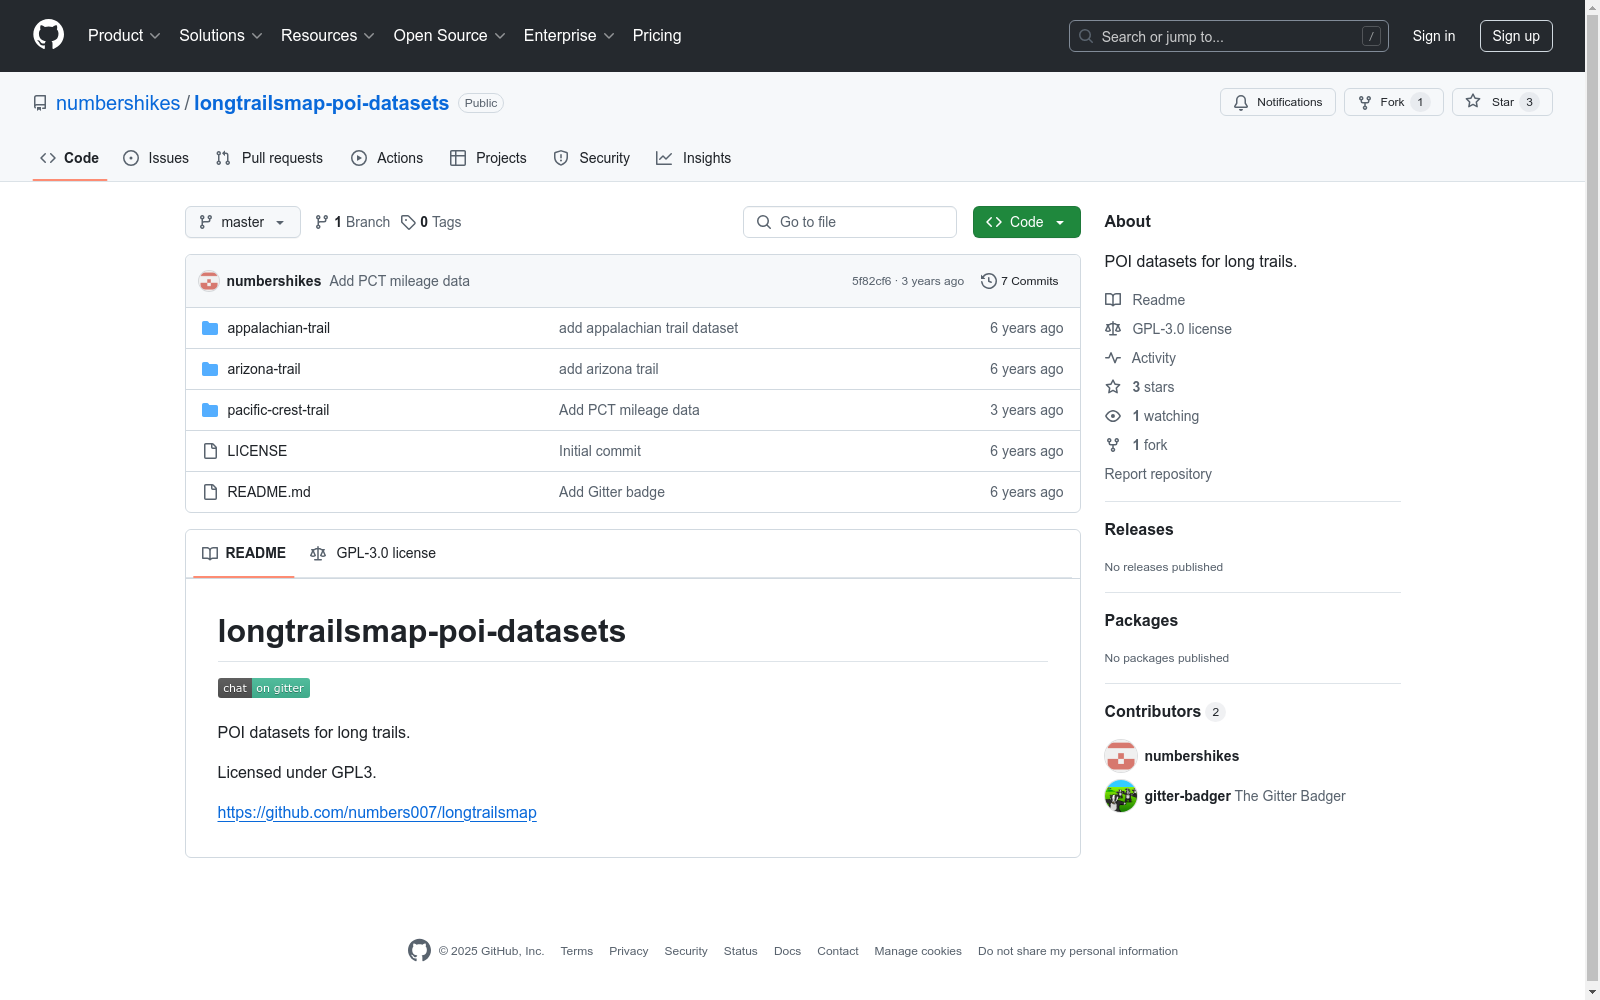Open the Contributors heading link

[1164, 711]
